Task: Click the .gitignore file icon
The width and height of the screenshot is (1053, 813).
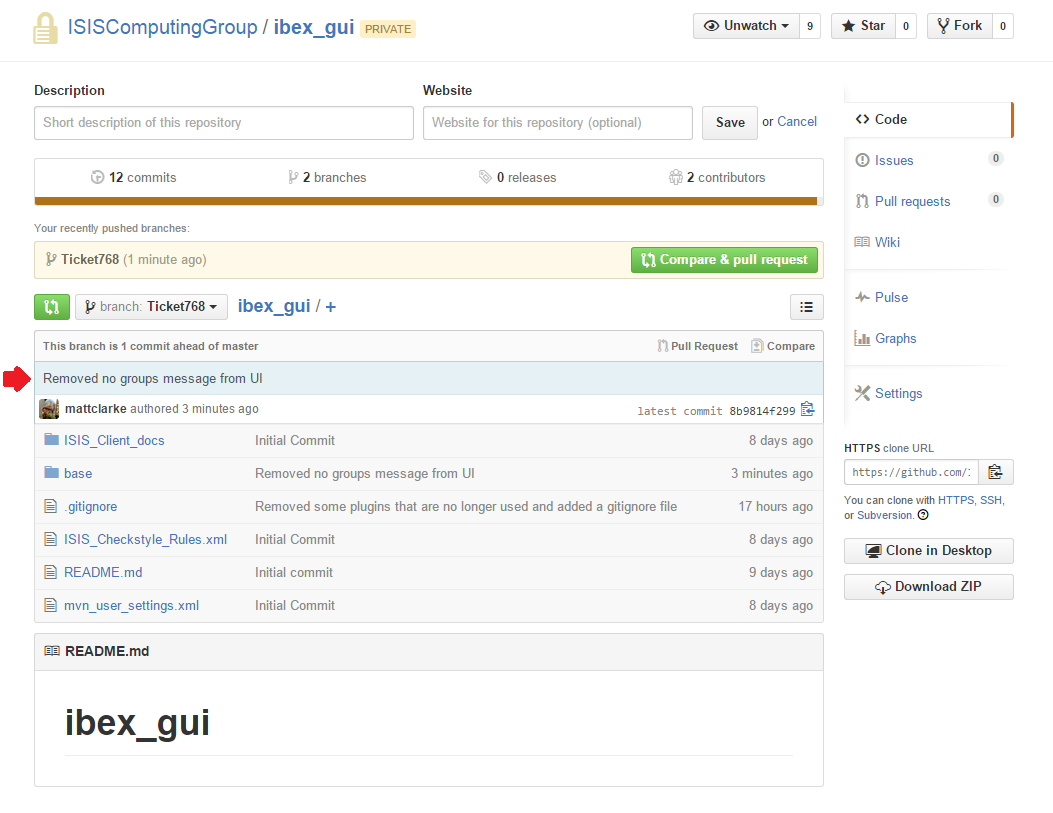Action: pyautogui.click(x=50, y=506)
